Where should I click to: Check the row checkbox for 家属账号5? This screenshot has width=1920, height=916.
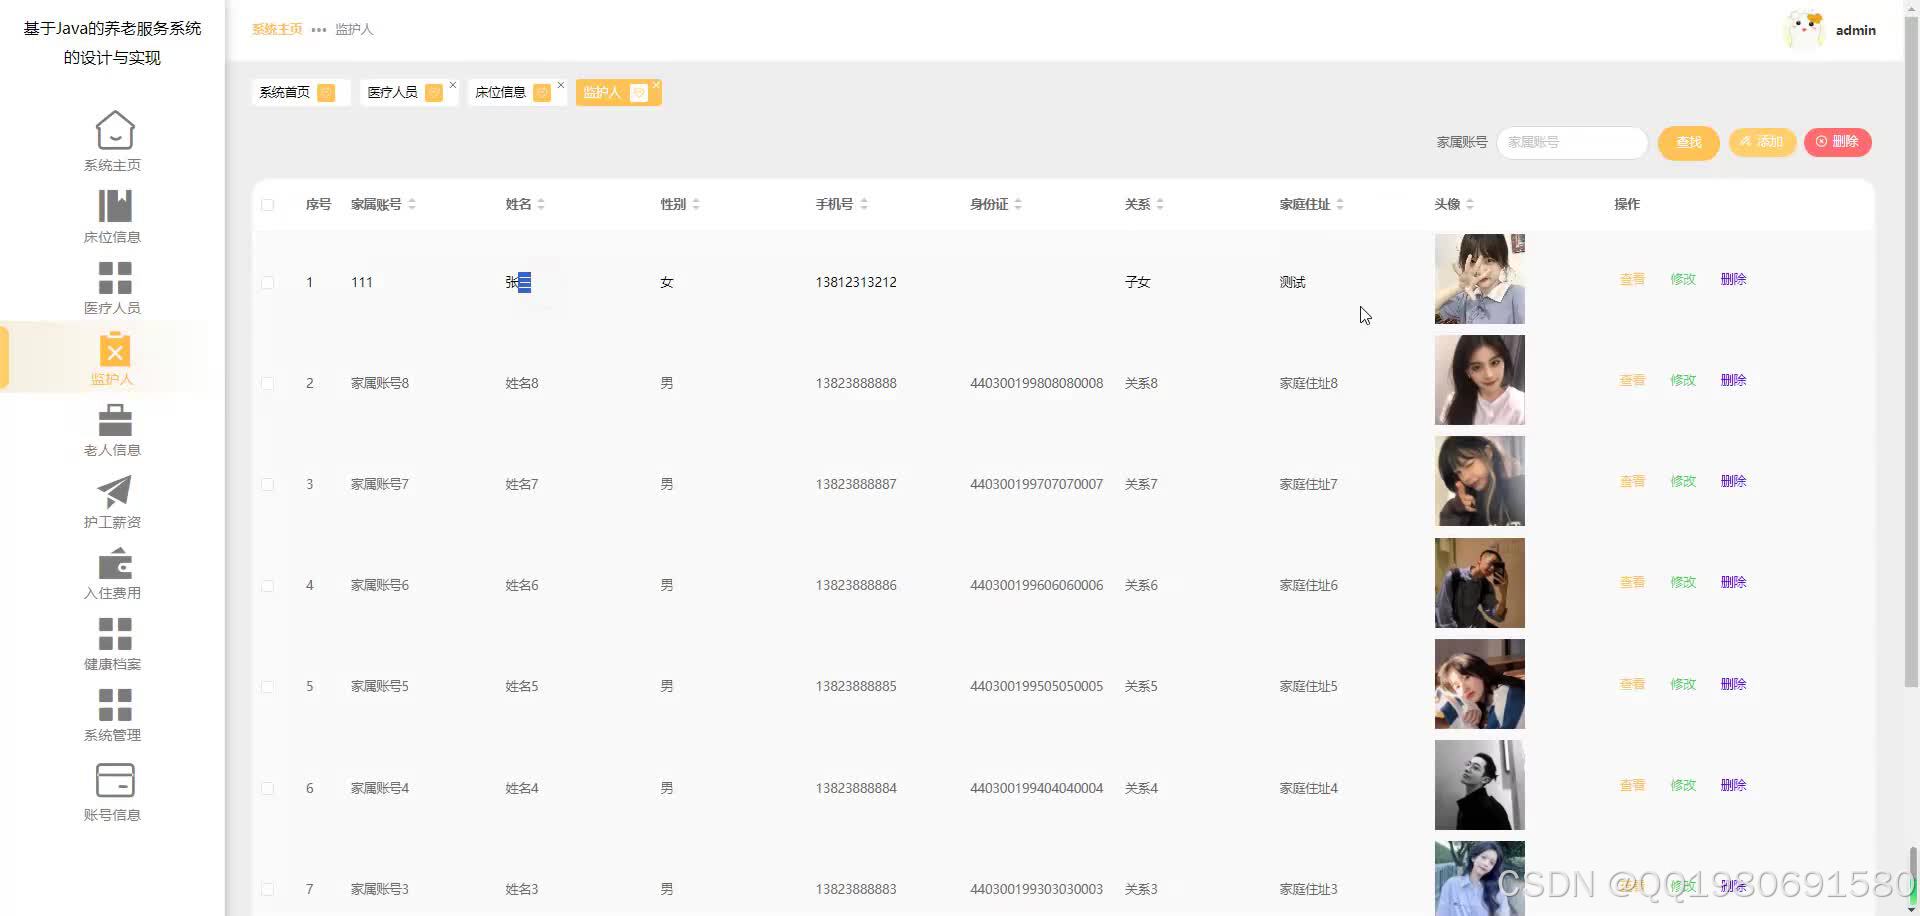[x=267, y=687]
